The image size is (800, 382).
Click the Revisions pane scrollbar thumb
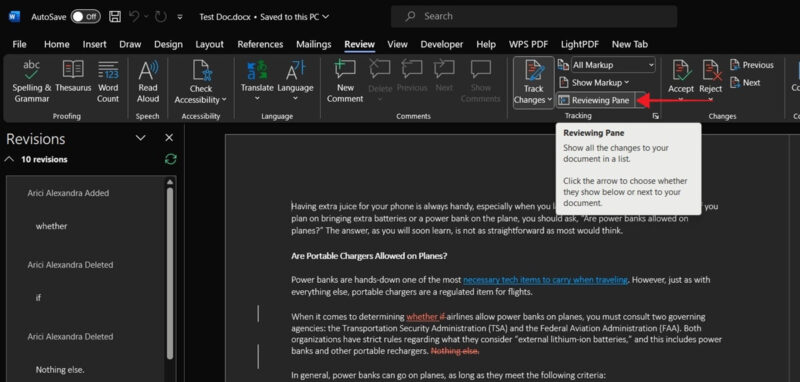[x=170, y=273]
